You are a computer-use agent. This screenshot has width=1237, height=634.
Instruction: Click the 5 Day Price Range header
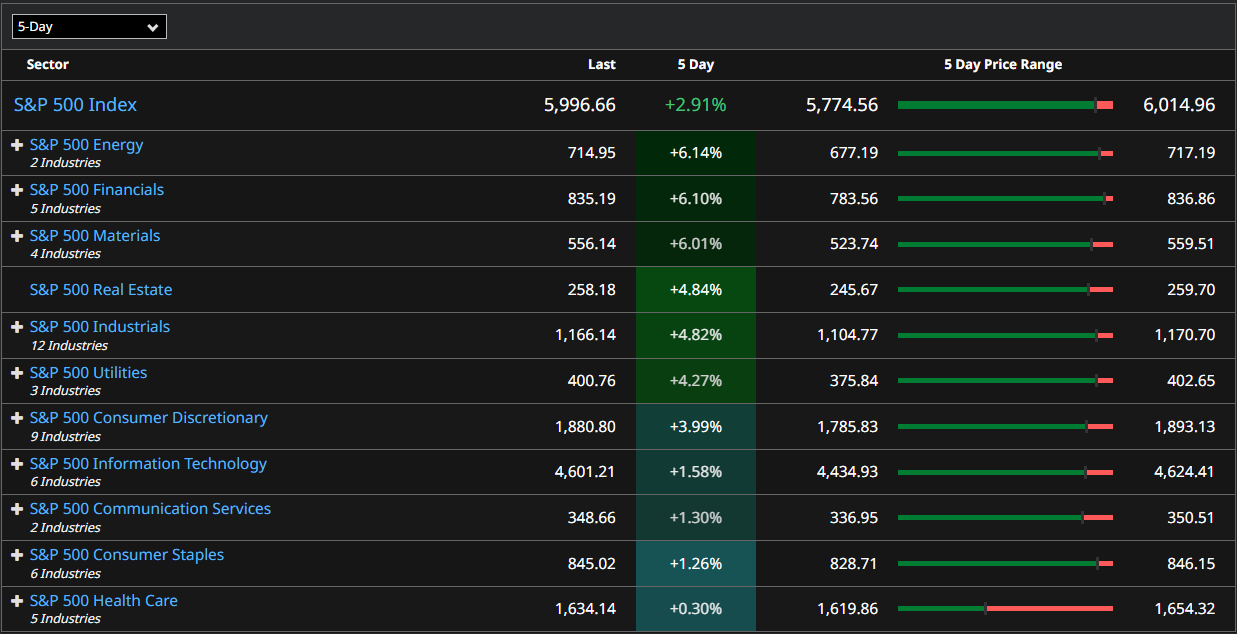pyautogui.click(x=1003, y=65)
